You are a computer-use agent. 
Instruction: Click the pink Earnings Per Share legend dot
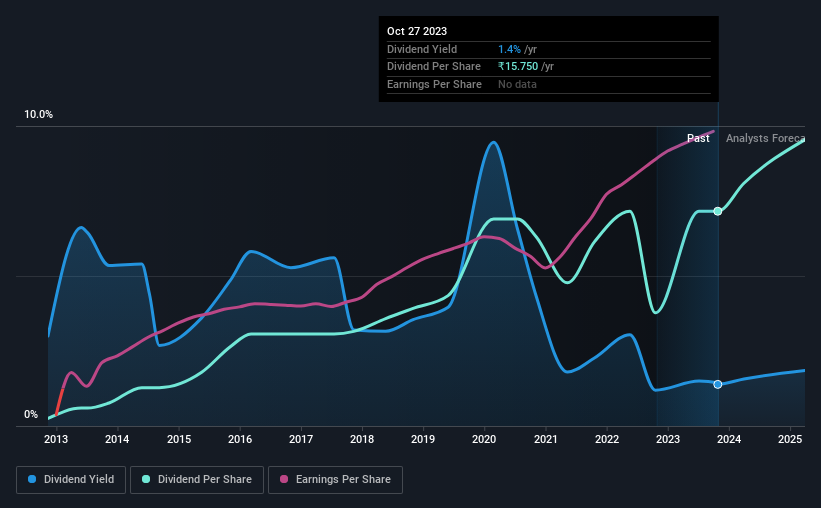pyautogui.click(x=284, y=479)
